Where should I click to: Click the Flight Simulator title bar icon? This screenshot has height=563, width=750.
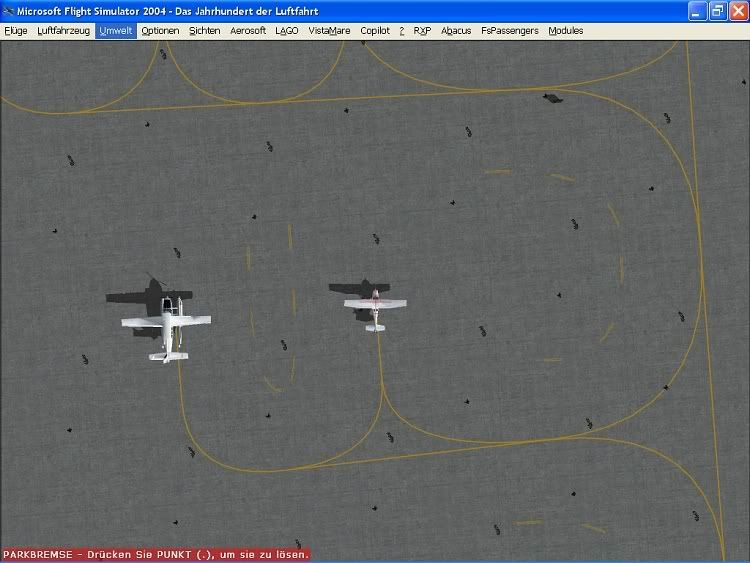click(x=8, y=11)
